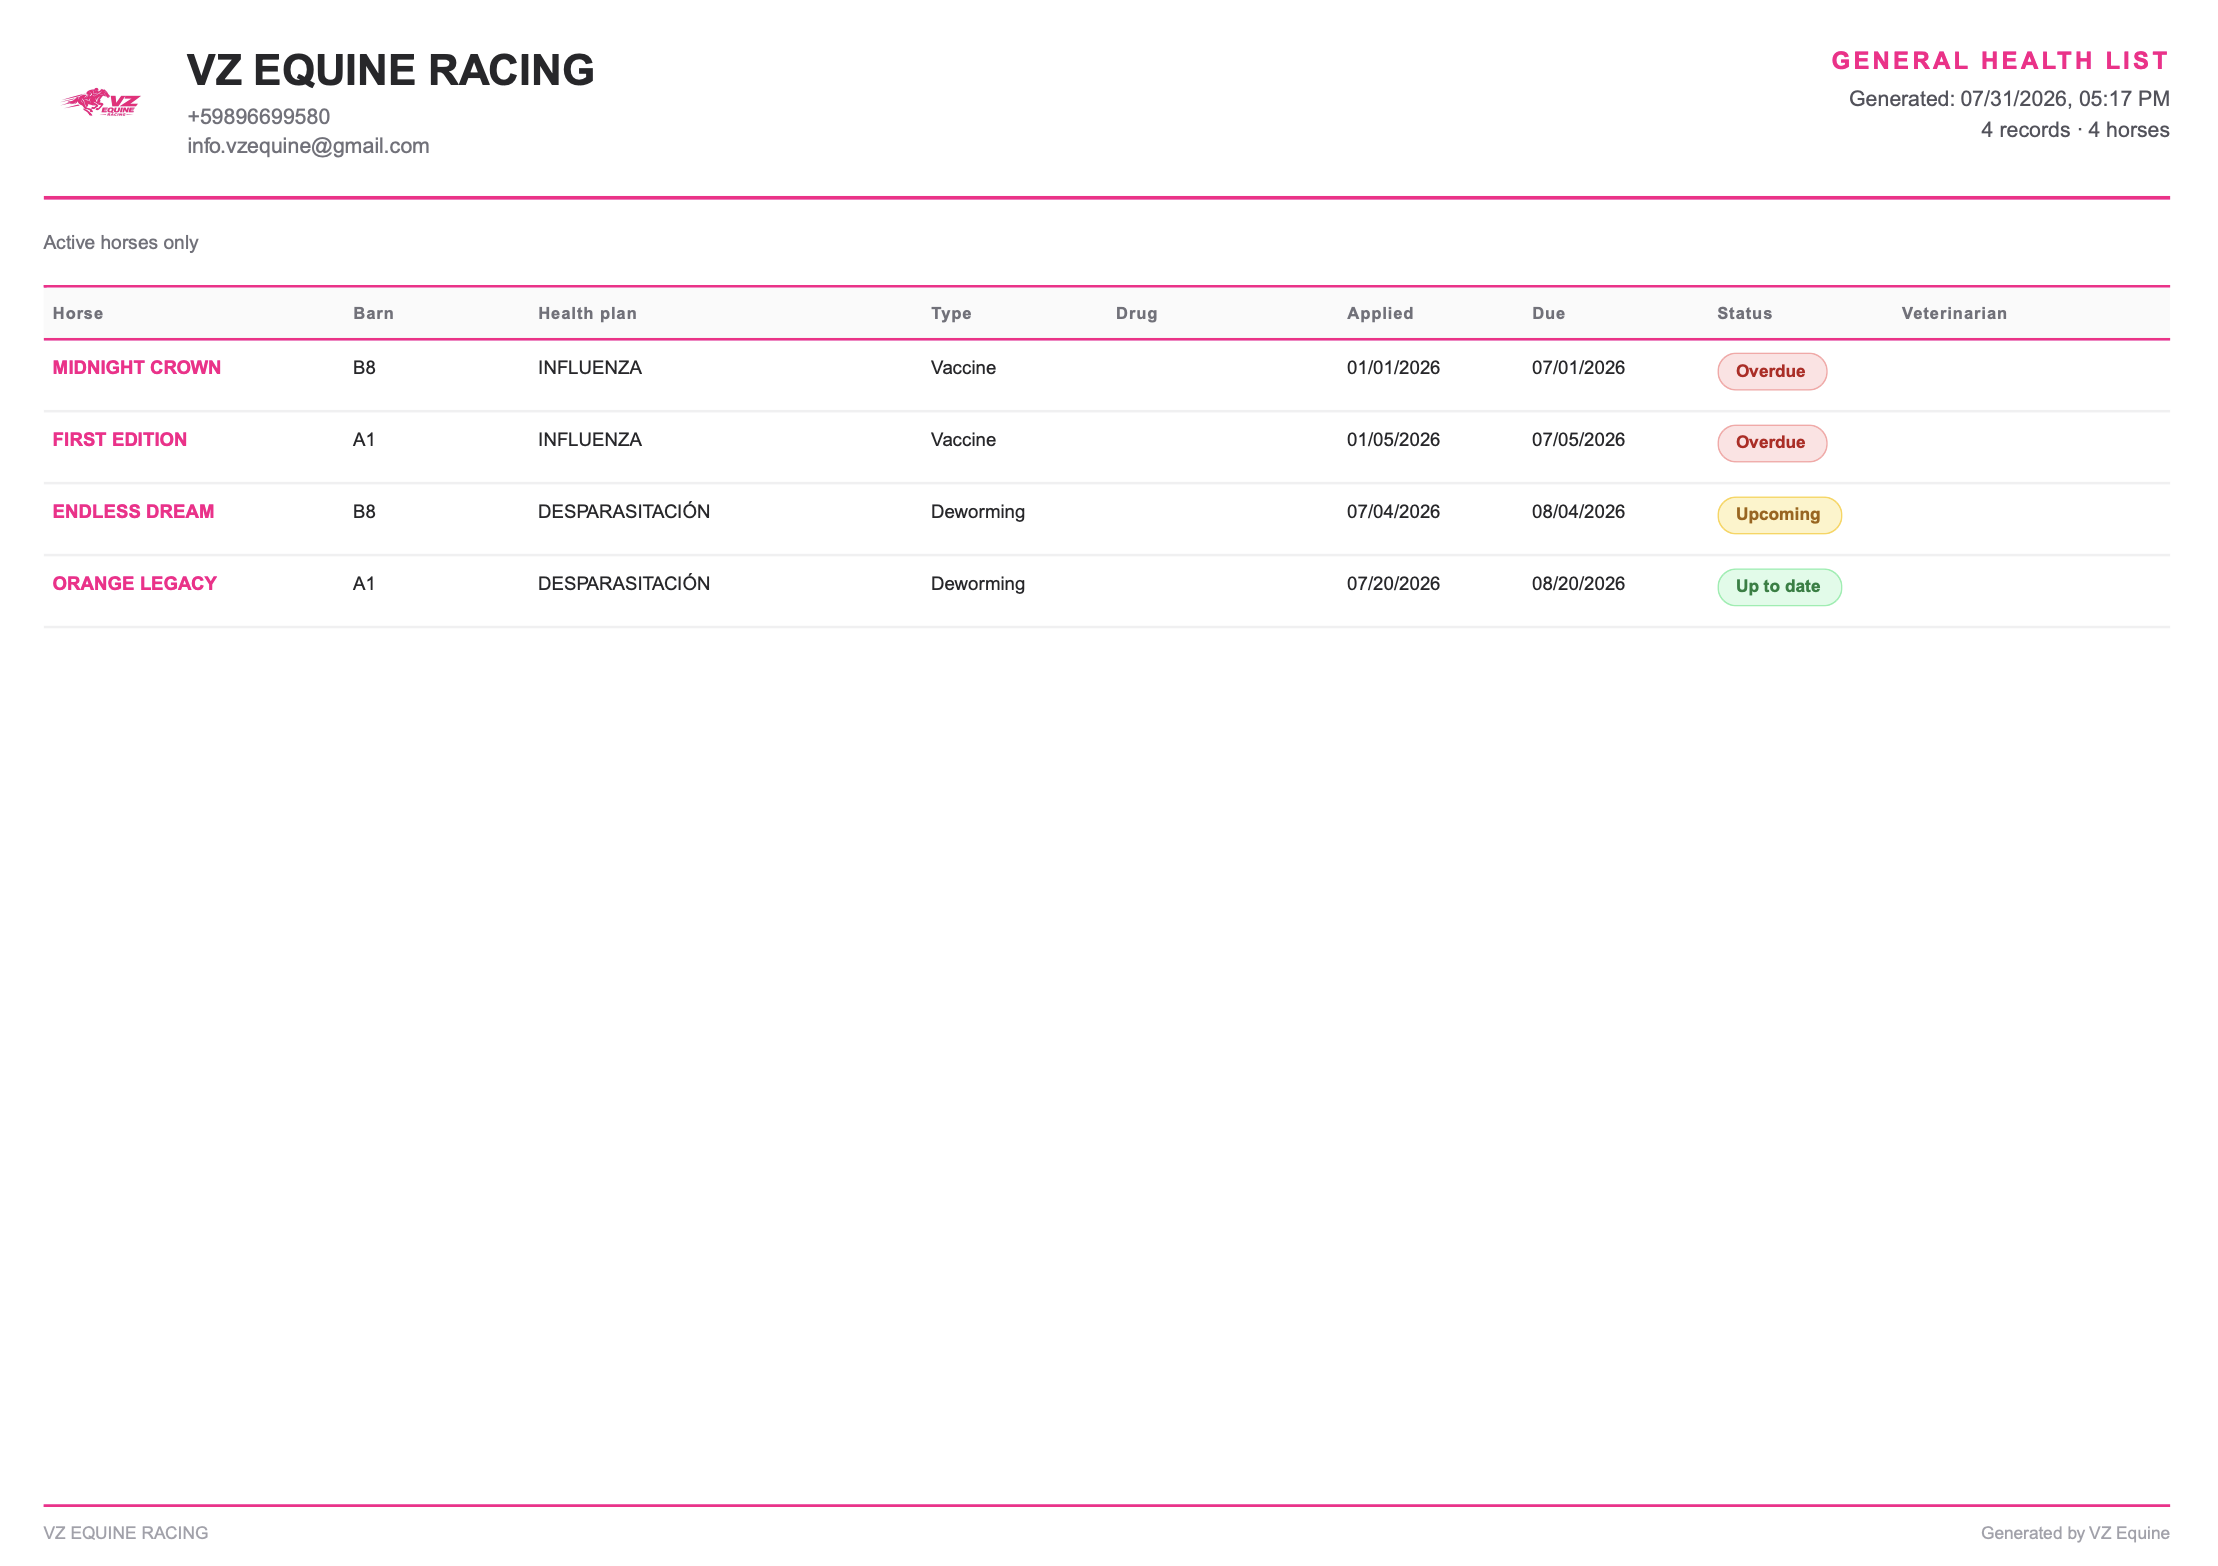
Task: Click the Veterinarian column header
Action: (x=1954, y=313)
